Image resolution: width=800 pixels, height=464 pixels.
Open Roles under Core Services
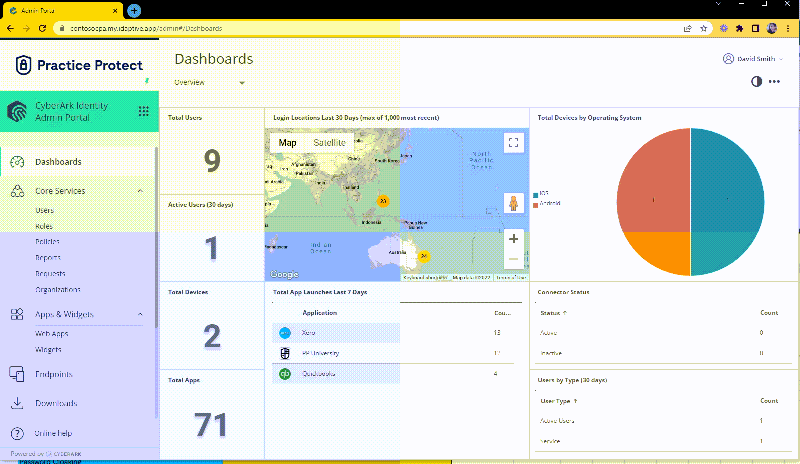click(x=44, y=226)
